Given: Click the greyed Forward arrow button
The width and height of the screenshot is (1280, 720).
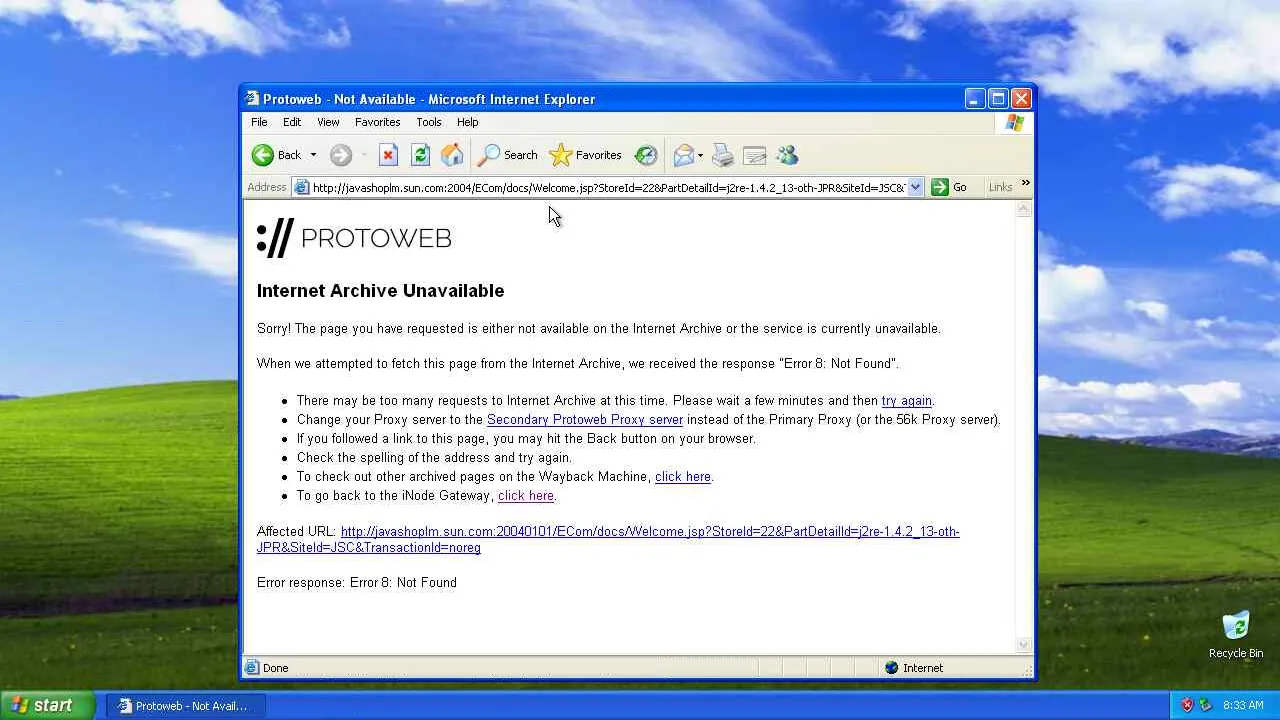Looking at the screenshot, I should tap(341, 155).
